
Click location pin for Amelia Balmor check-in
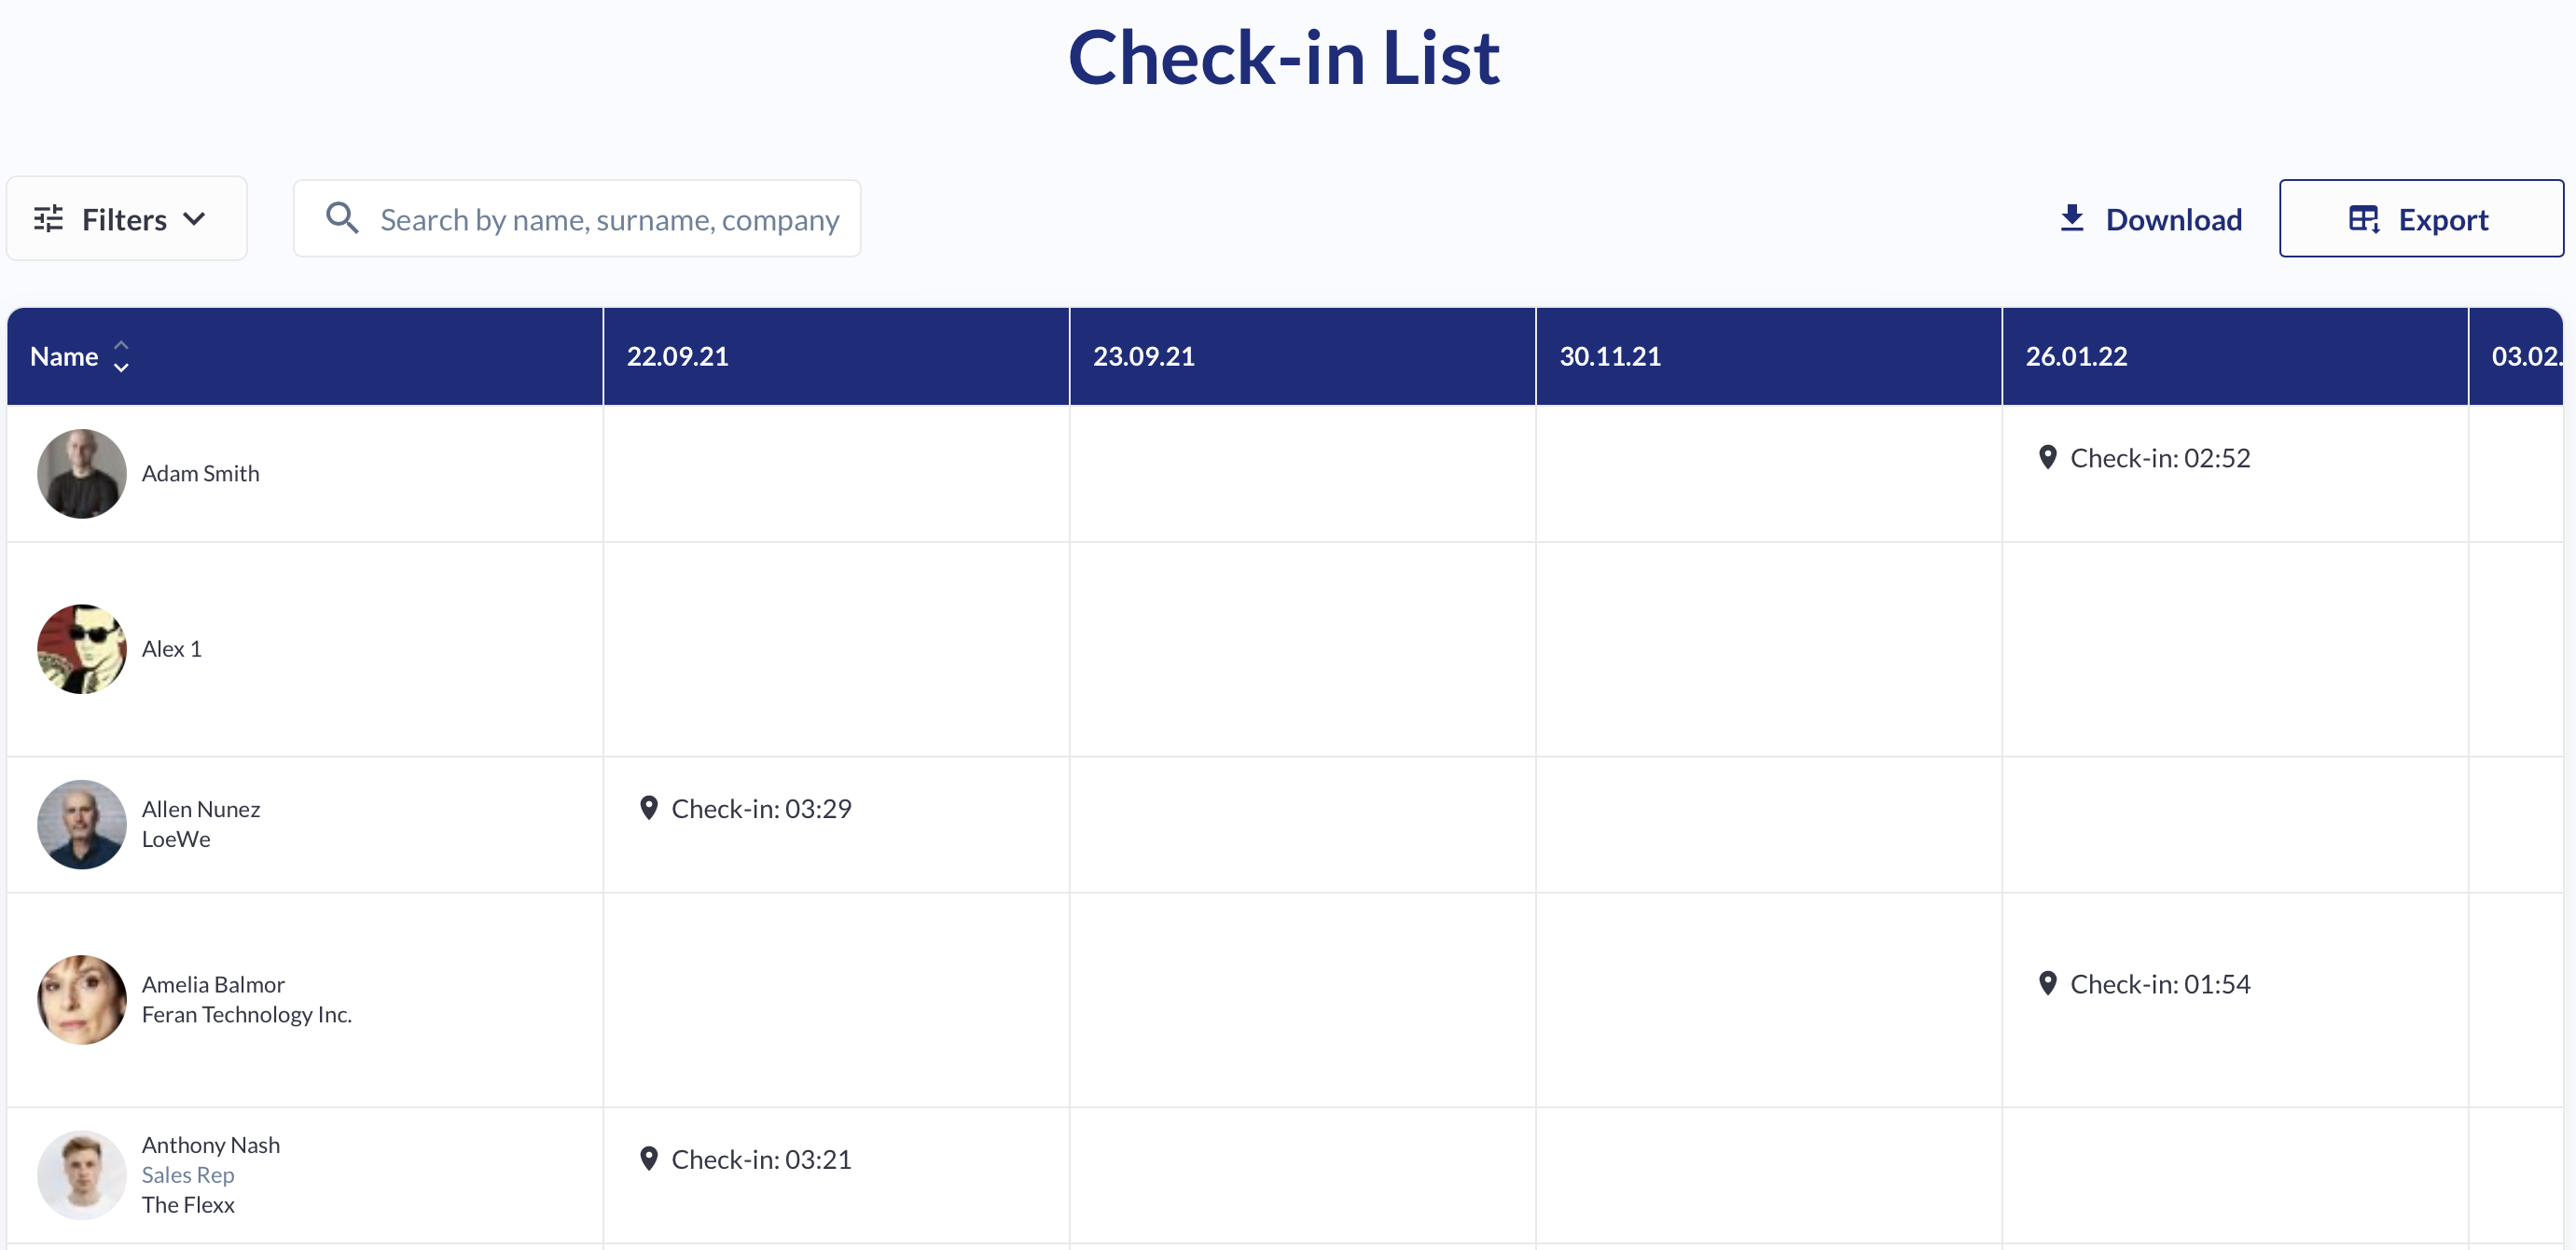click(x=2048, y=984)
